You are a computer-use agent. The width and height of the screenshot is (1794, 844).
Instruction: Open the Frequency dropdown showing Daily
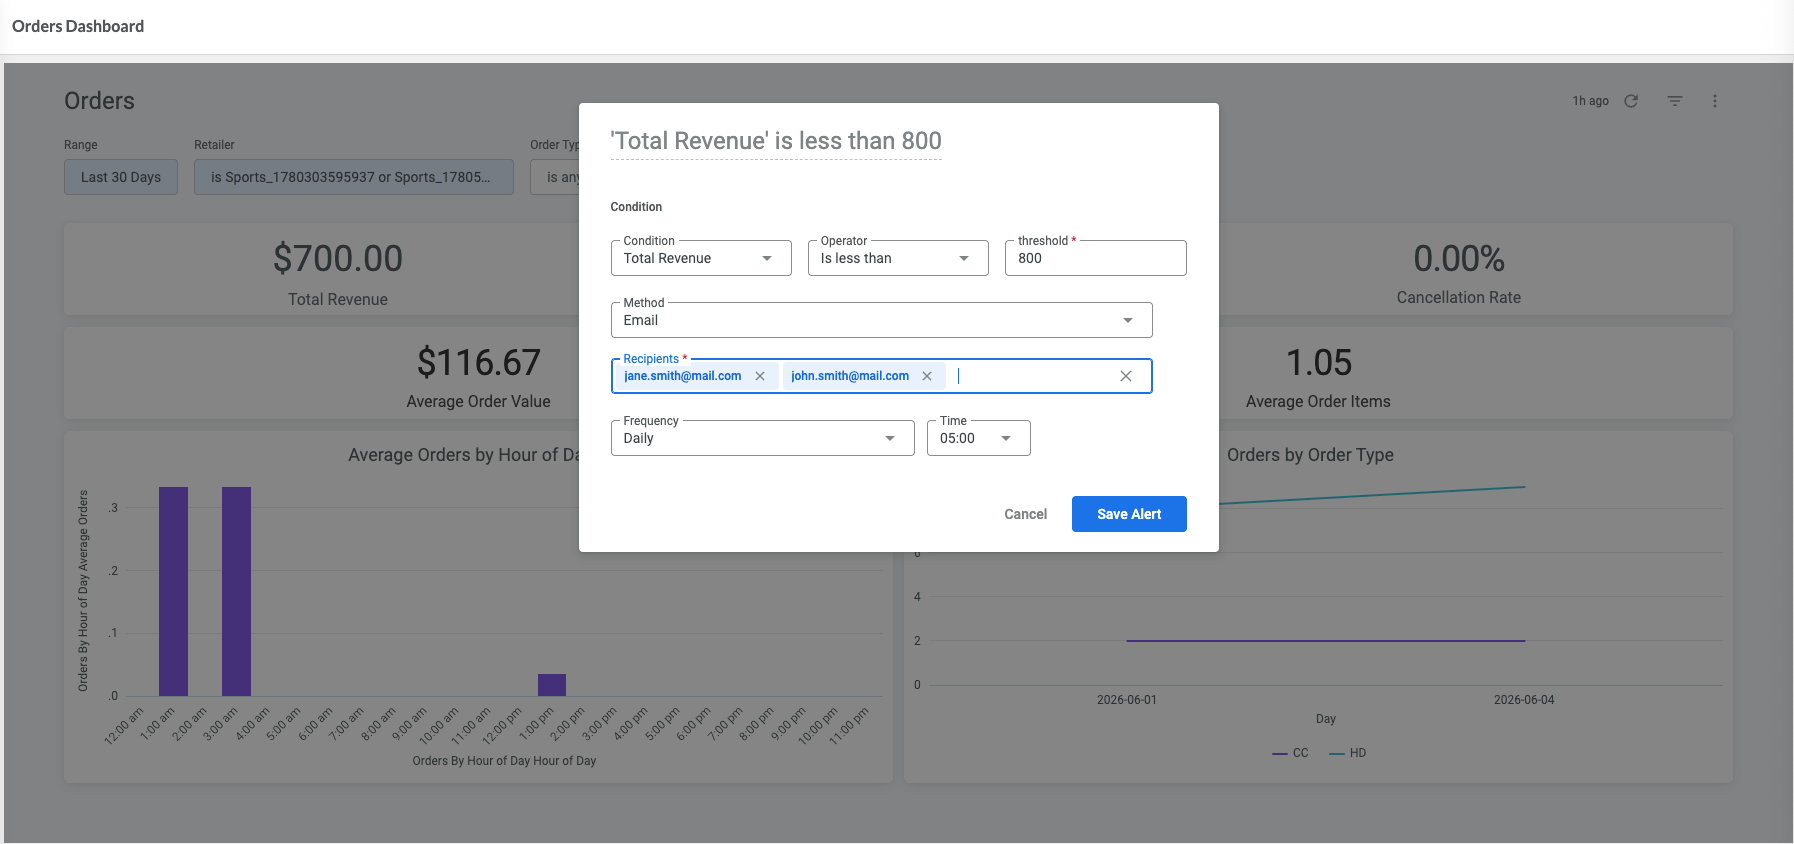(x=762, y=438)
